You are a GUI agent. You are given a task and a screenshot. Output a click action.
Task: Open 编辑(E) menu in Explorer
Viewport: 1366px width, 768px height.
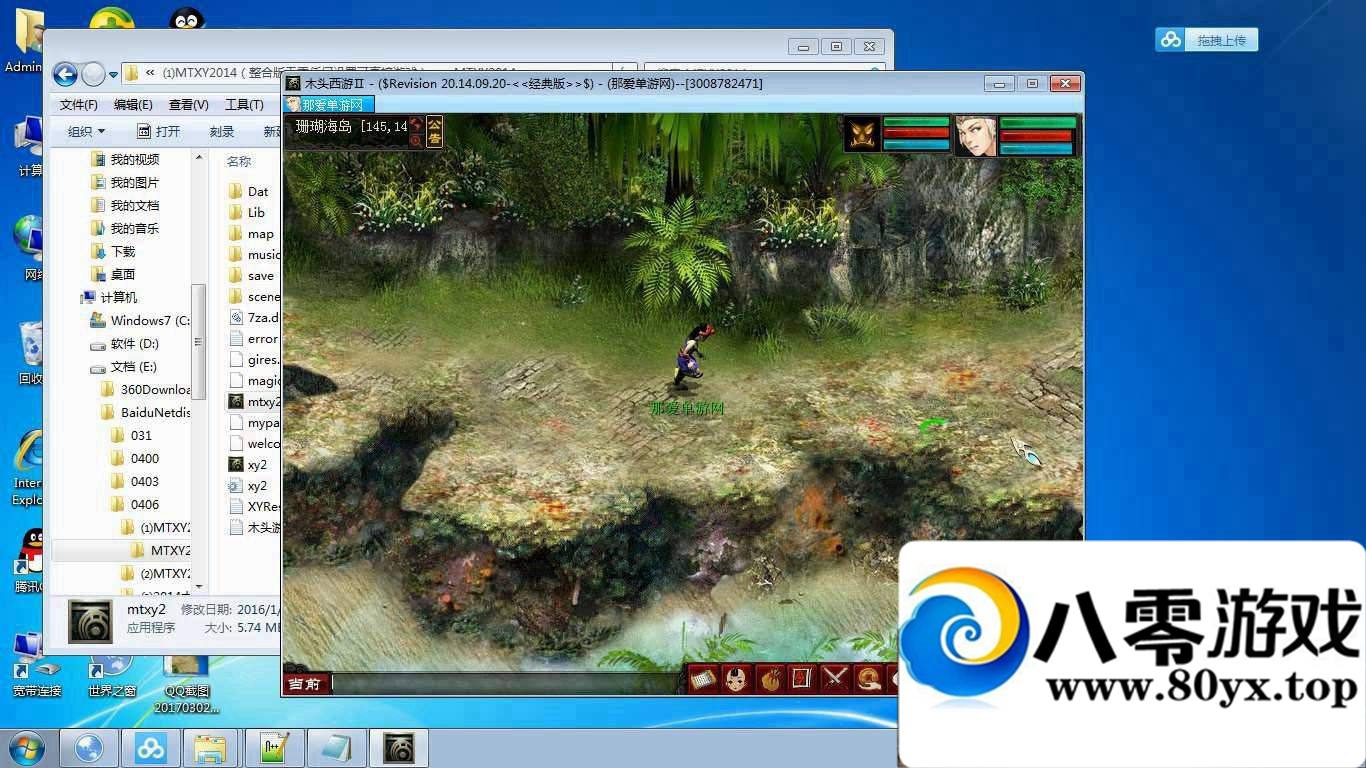(x=133, y=104)
